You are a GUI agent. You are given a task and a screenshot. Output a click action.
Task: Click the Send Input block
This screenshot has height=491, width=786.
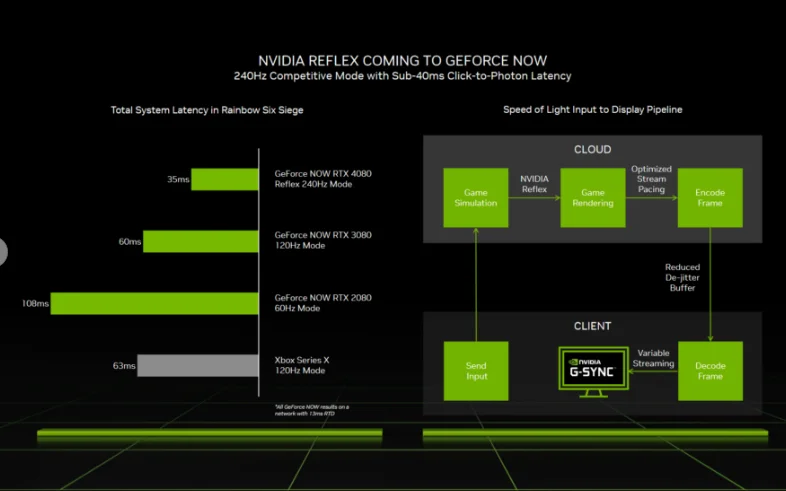pyautogui.click(x=476, y=371)
